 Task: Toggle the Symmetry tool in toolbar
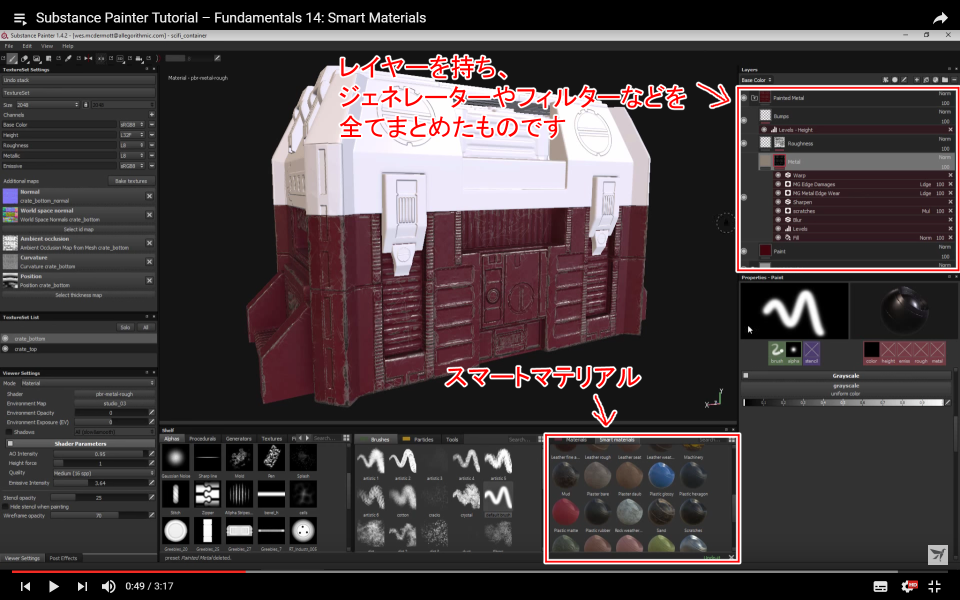pyautogui.click(x=88, y=59)
